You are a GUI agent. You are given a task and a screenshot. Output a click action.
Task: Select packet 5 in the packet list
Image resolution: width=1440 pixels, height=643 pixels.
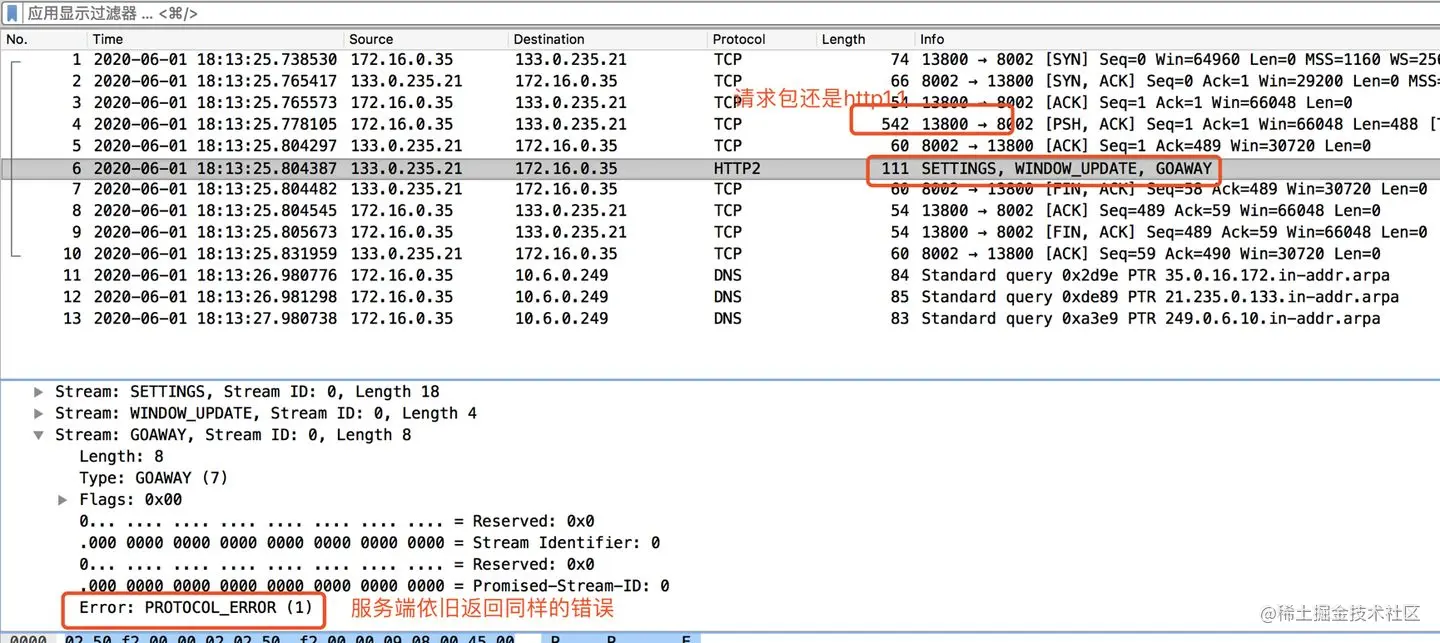click(x=720, y=146)
